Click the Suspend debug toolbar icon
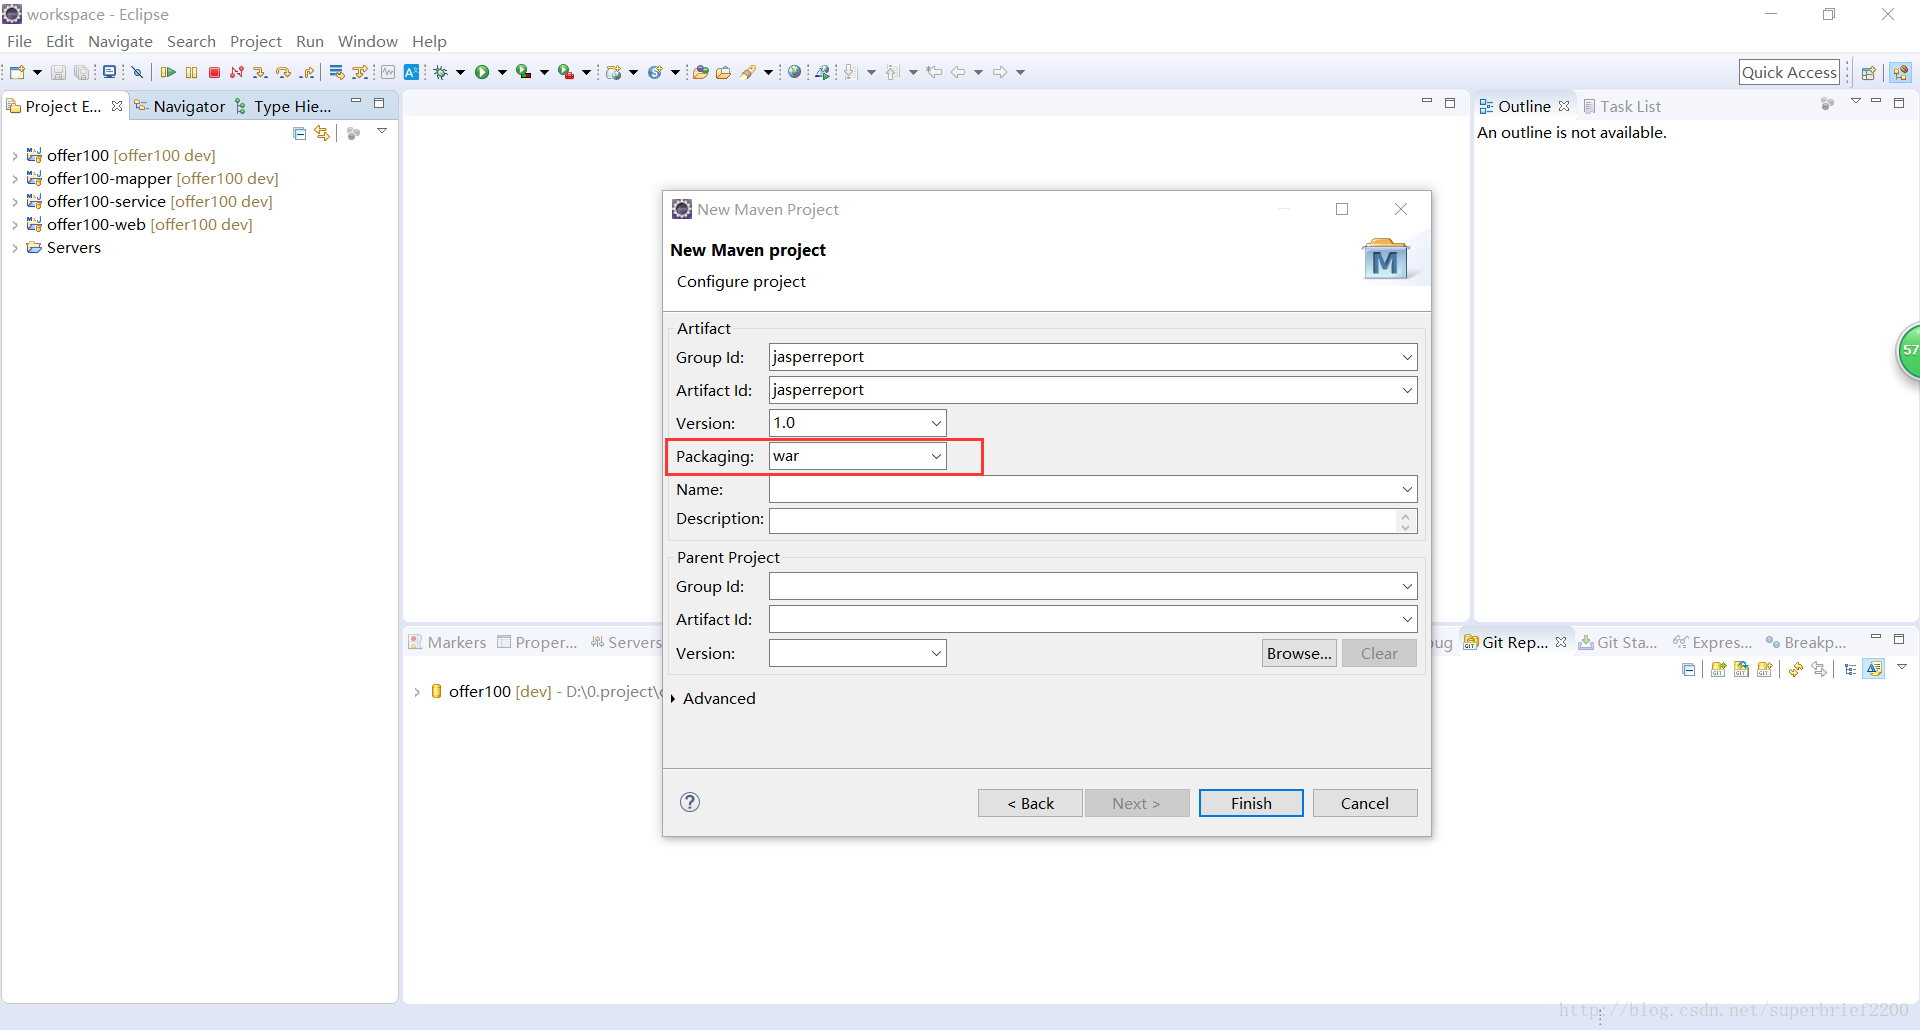 tap(191, 72)
